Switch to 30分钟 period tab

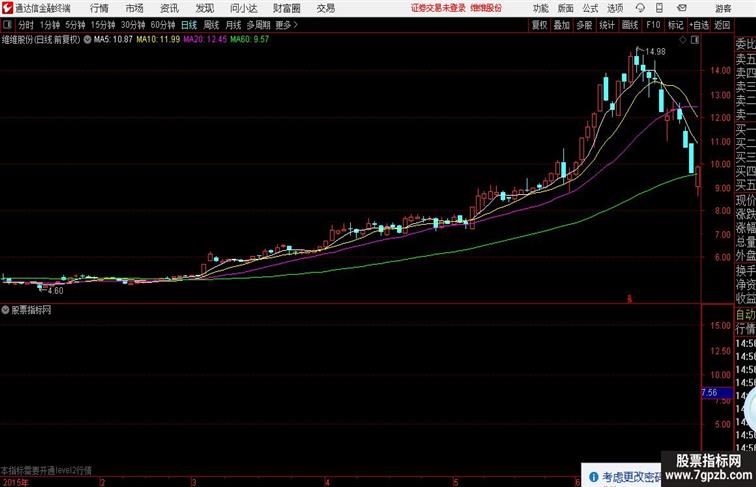(x=133, y=25)
